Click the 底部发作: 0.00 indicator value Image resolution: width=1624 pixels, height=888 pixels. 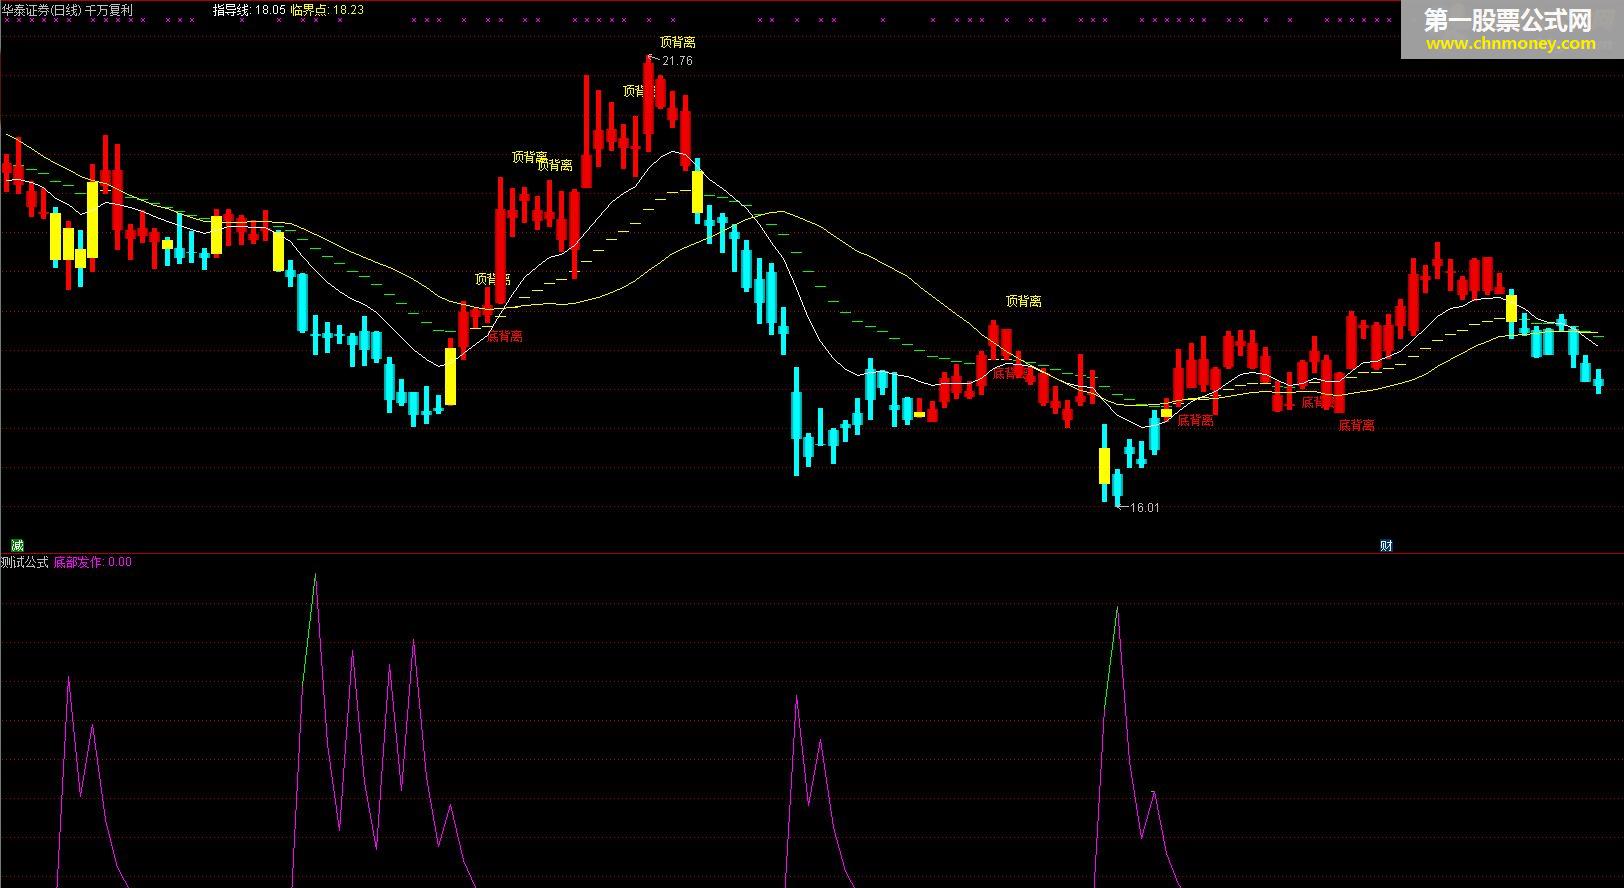coord(93,562)
